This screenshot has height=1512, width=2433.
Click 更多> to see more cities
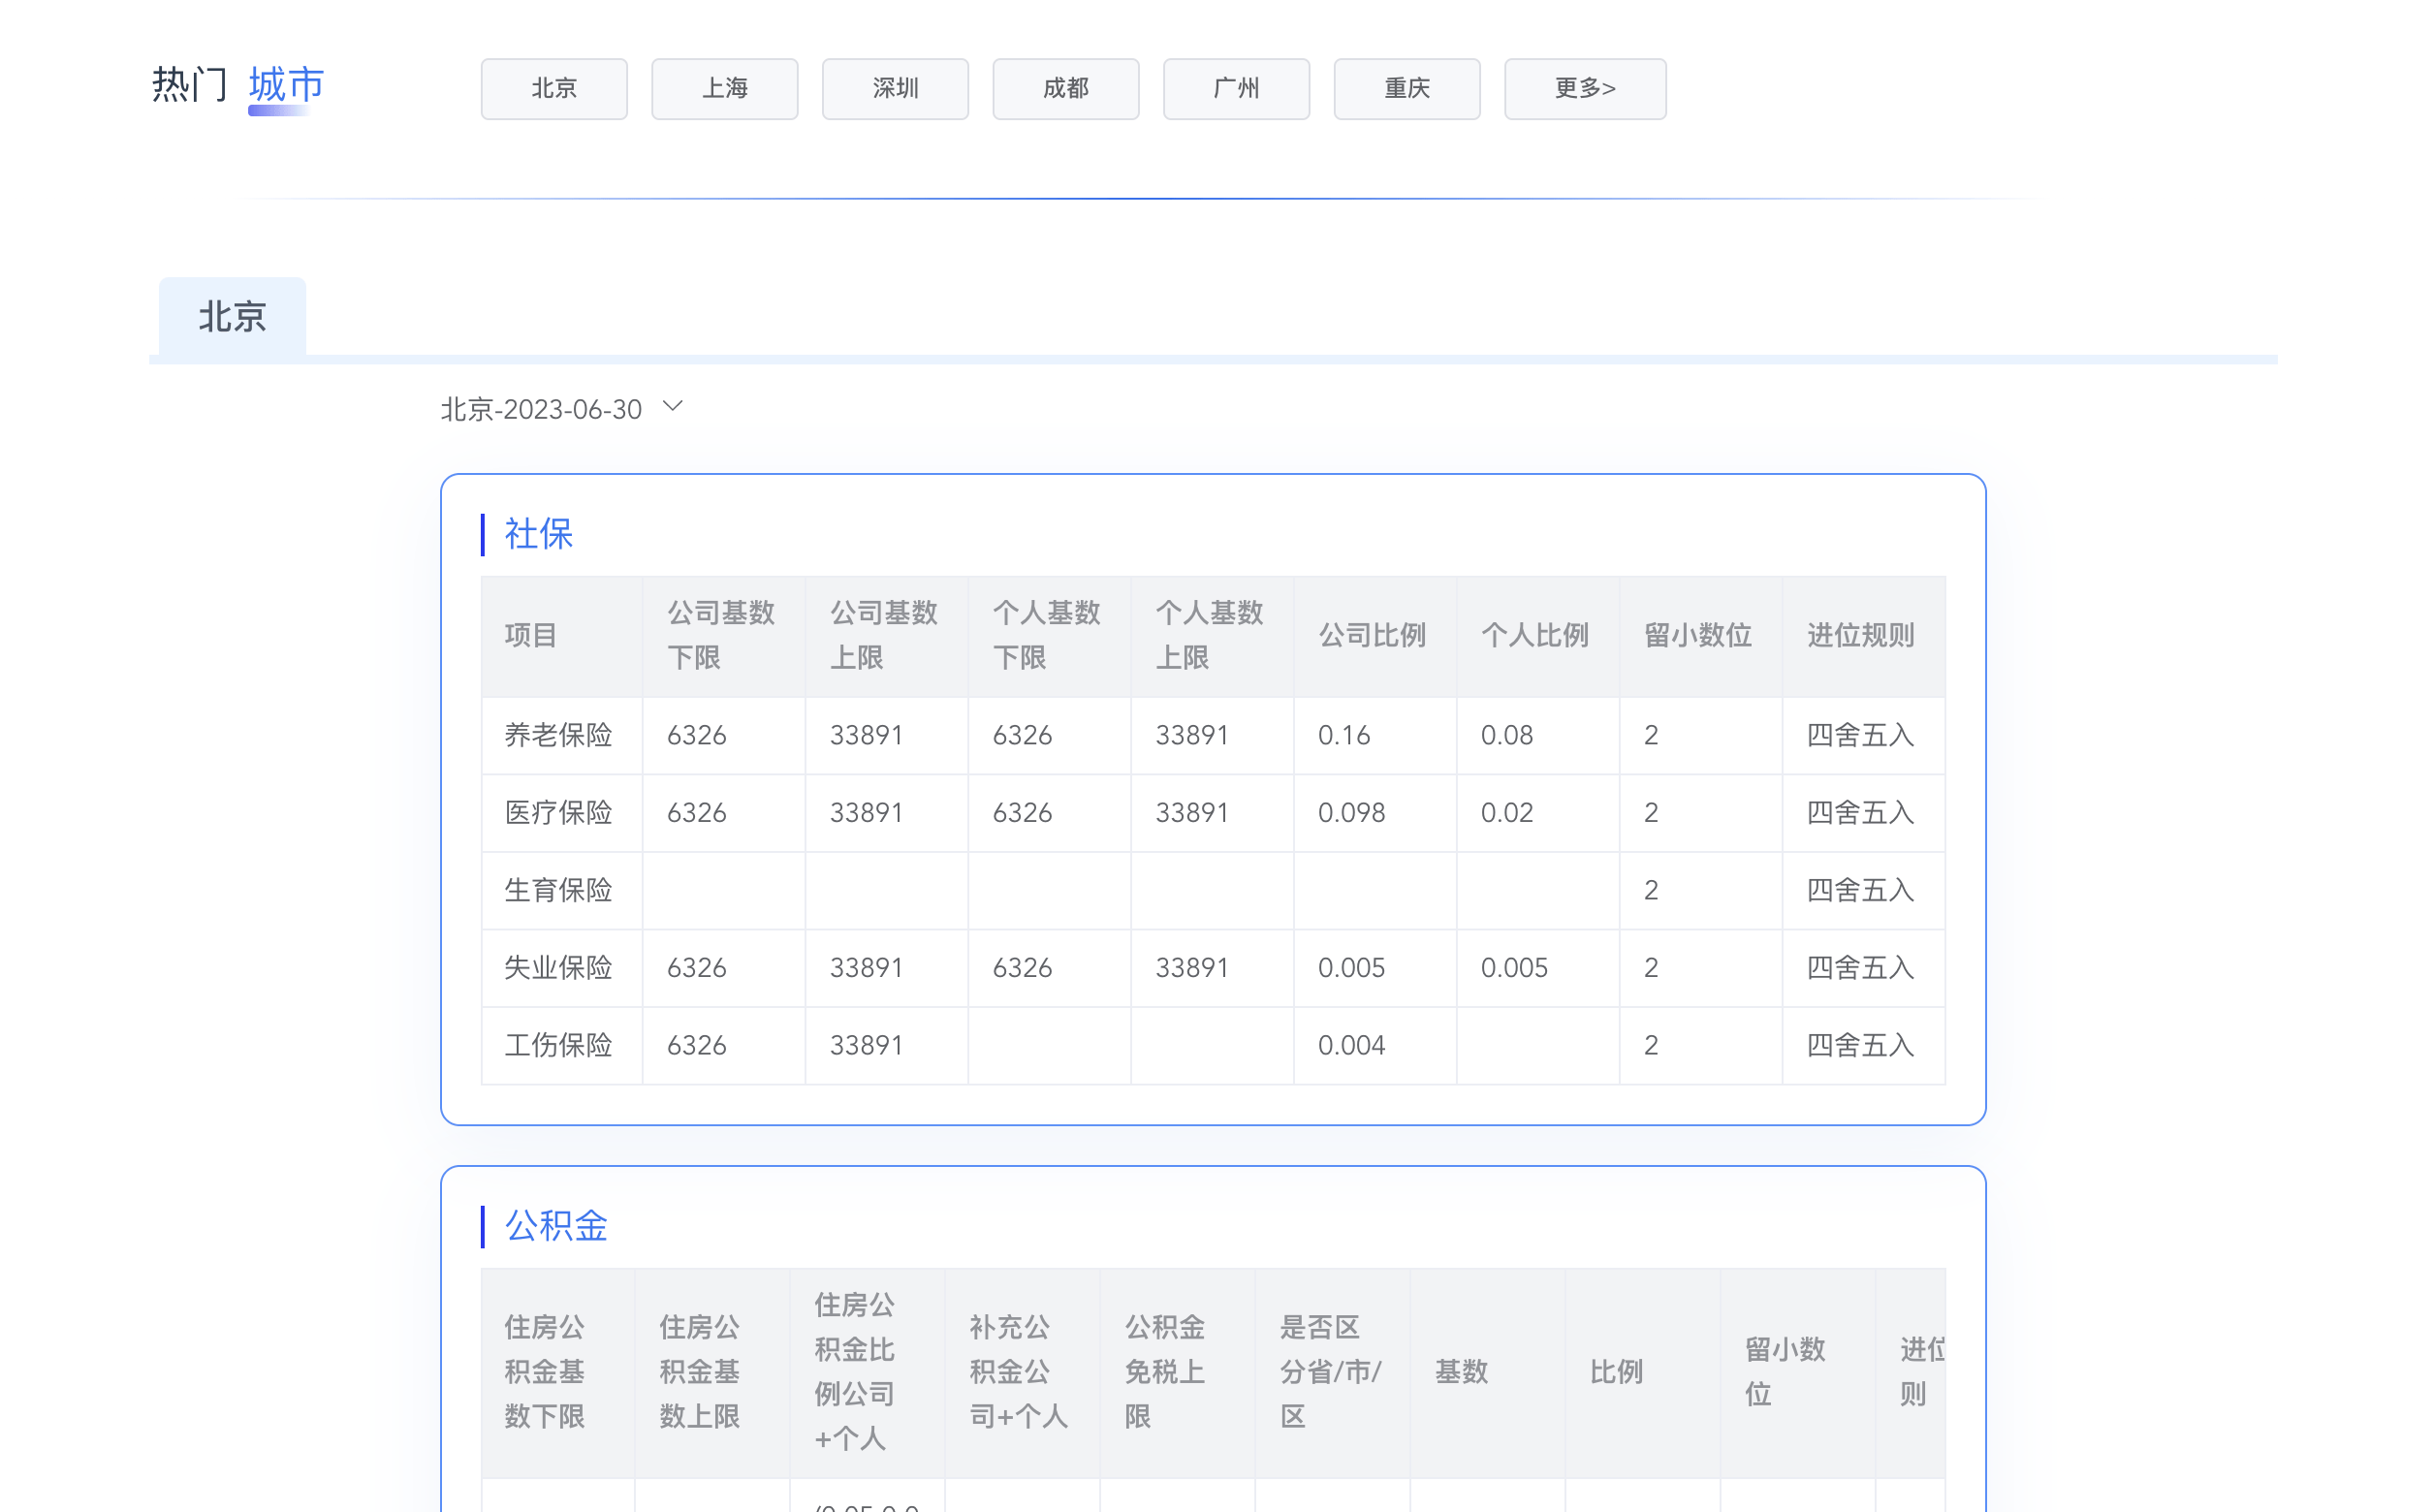point(1584,88)
